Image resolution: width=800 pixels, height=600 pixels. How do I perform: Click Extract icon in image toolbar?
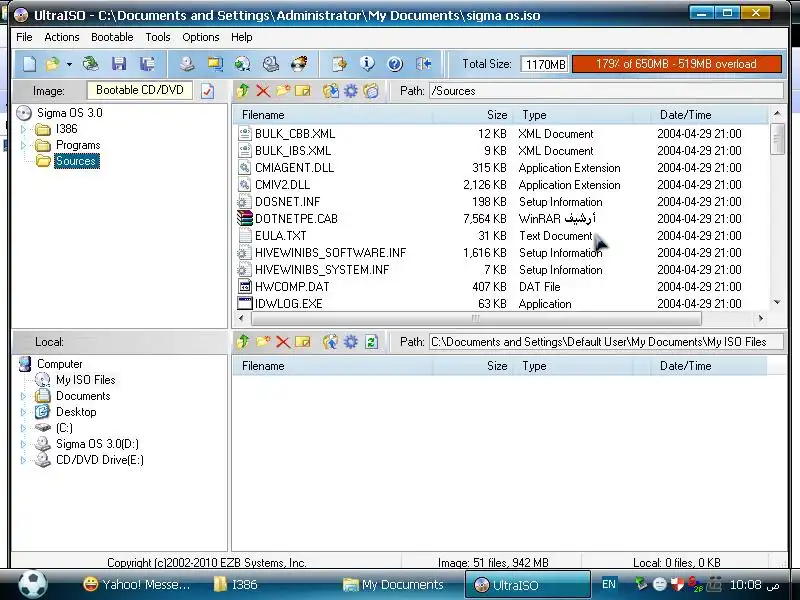pyautogui.click(x=331, y=91)
